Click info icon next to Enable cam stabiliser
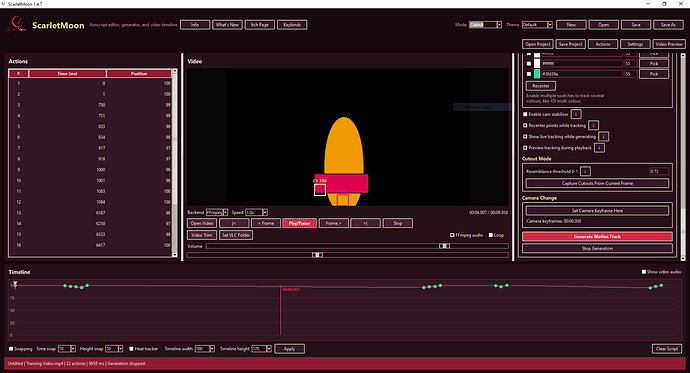 [x=576, y=114]
